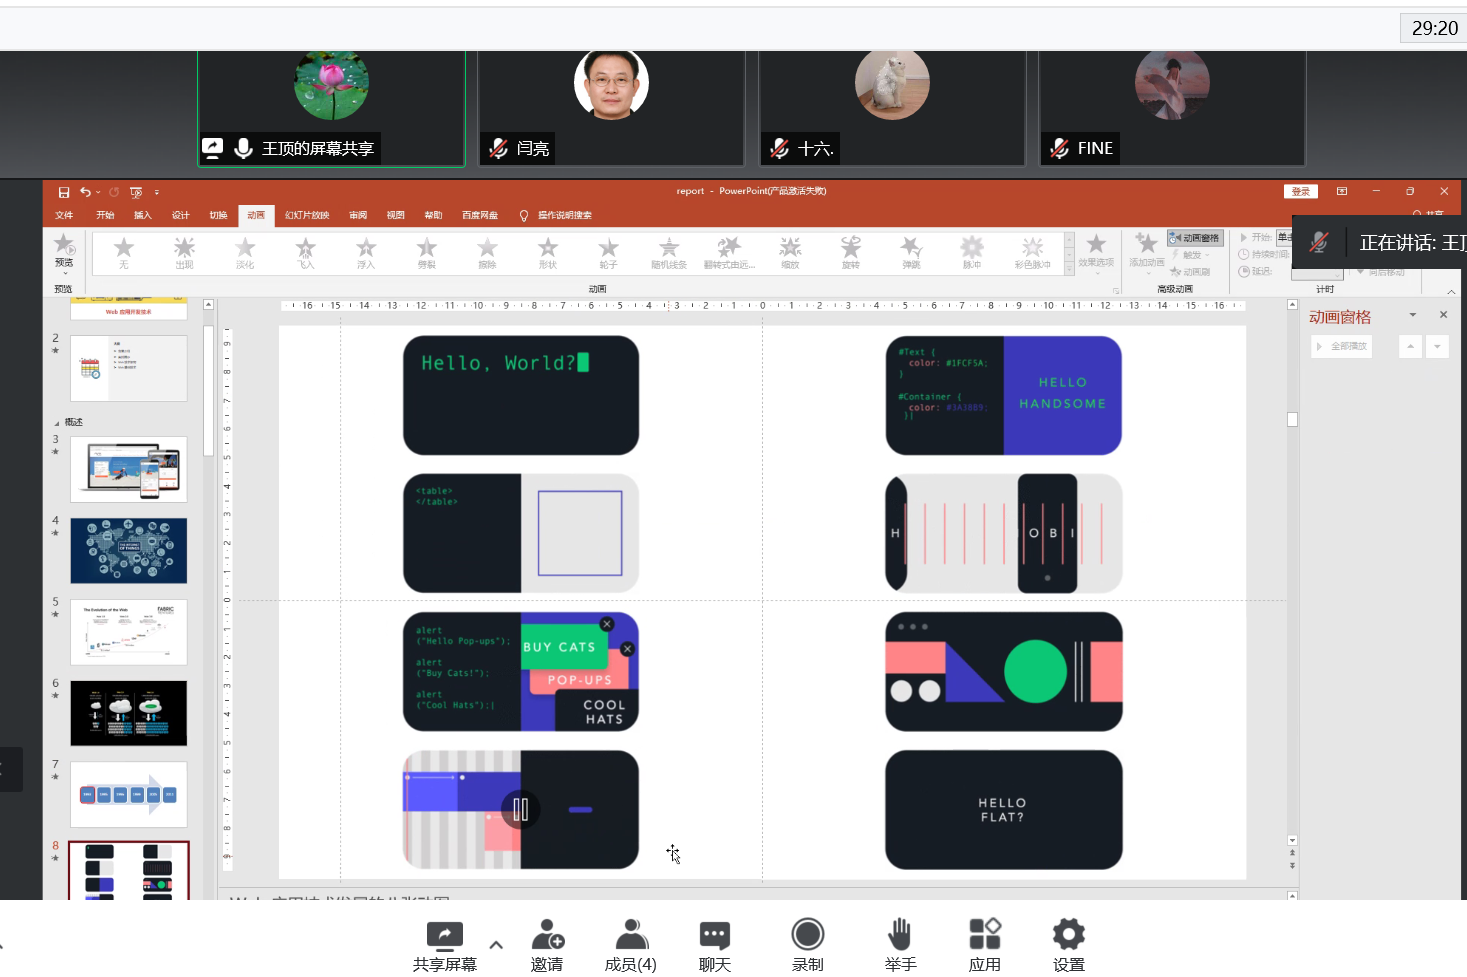Screen dimensions: 1467x977
Task: Open the Chat (聊天) panel
Action: click(x=714, y=936)
